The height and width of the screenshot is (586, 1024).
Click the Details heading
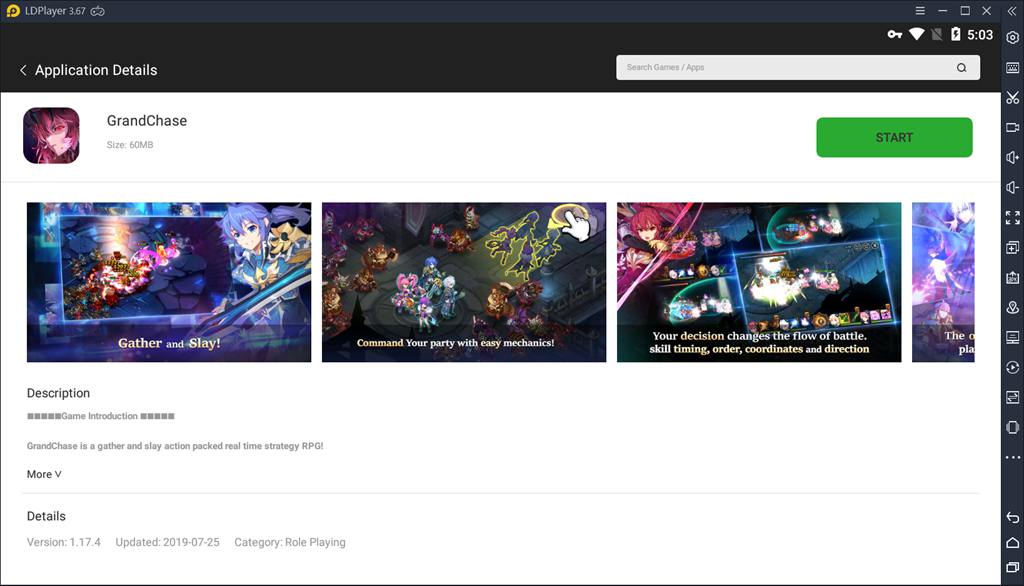tap(46, 516)
